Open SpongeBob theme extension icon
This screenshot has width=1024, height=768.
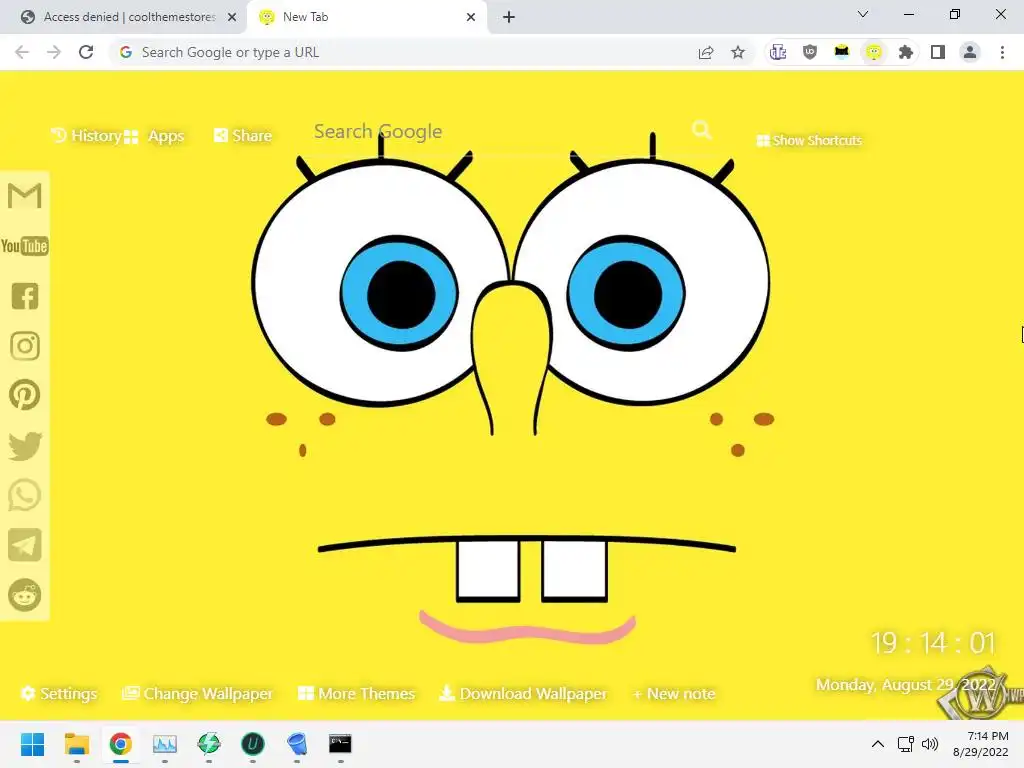coord(874,52)
